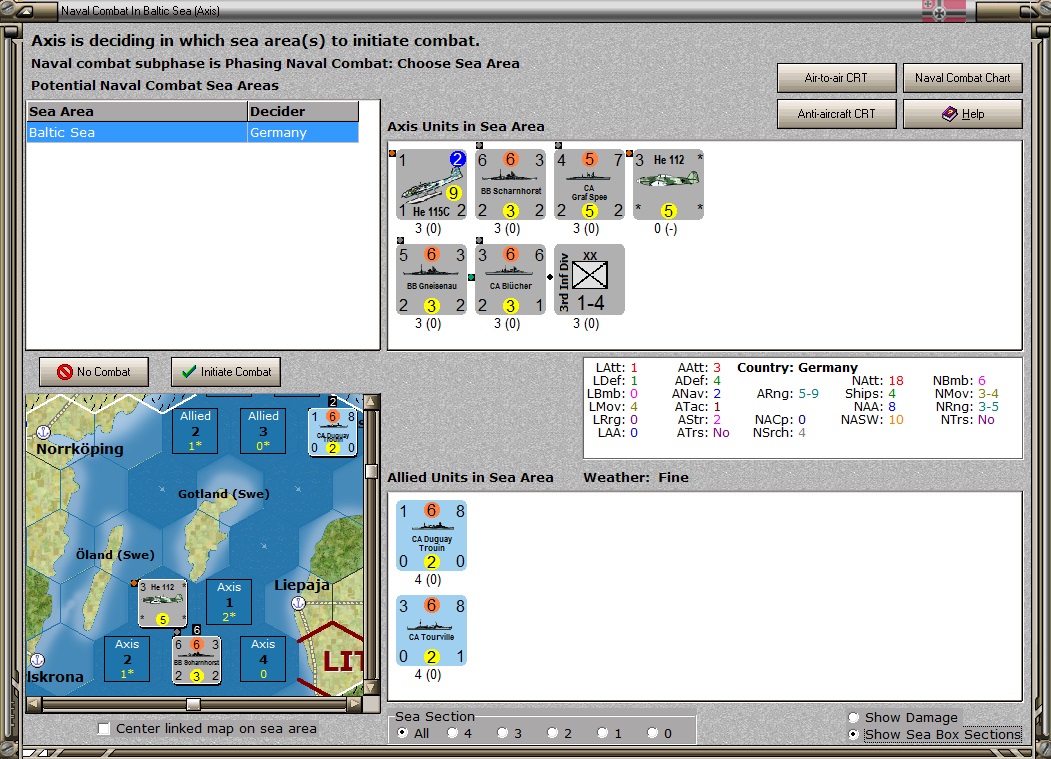Click the Decider column header
This screenshot has width=1051, height=759.
pyautogui.click(x=303, y=111)
